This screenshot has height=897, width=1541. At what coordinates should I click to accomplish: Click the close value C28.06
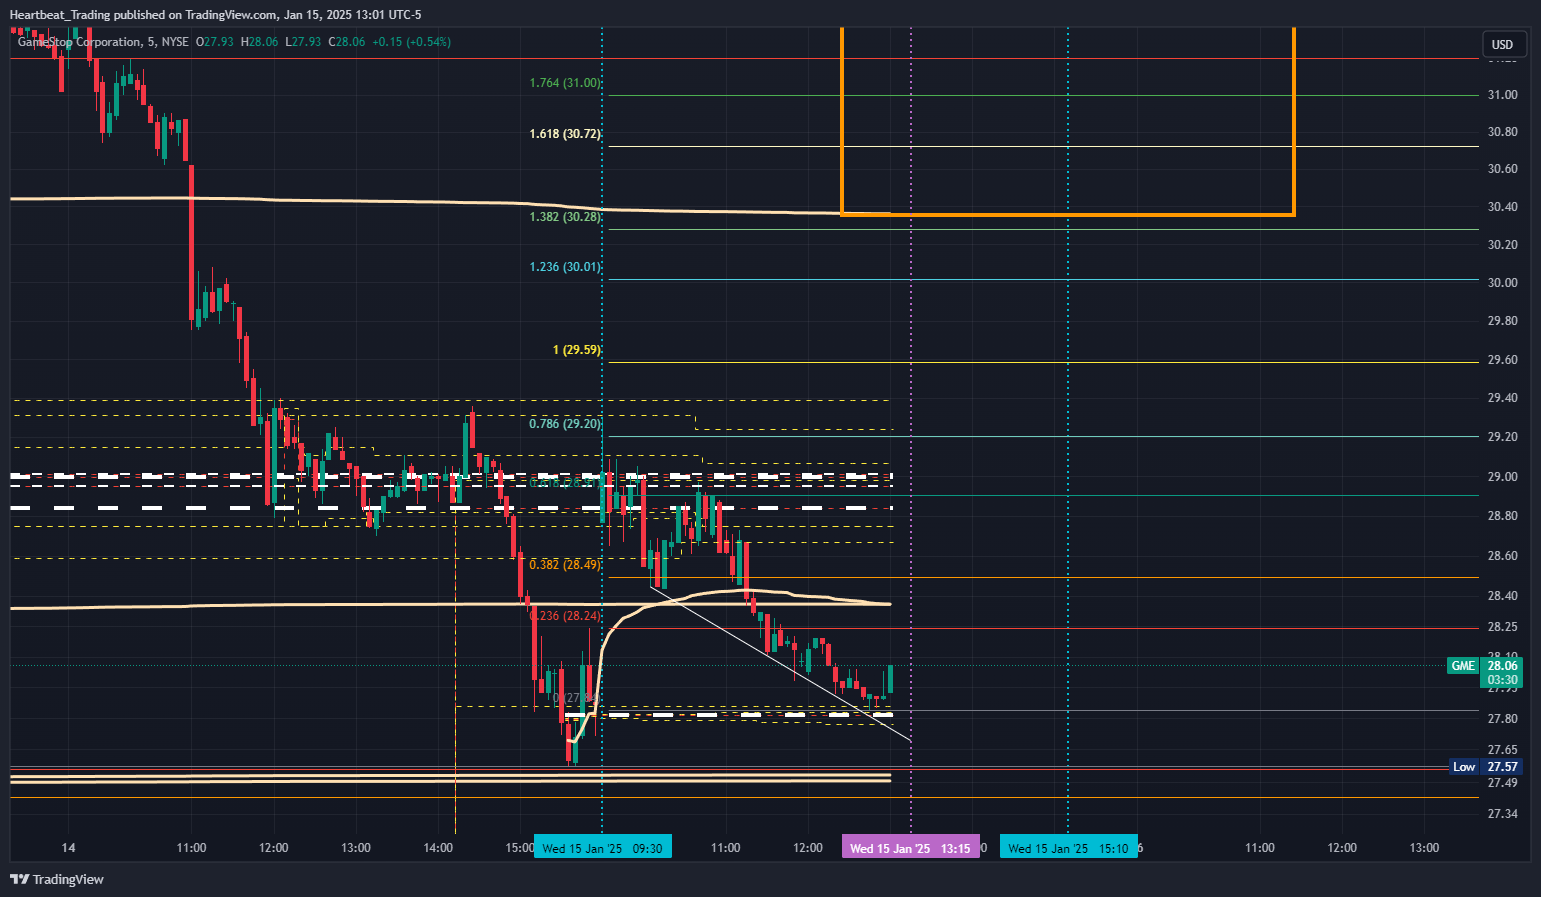point(347,42)
